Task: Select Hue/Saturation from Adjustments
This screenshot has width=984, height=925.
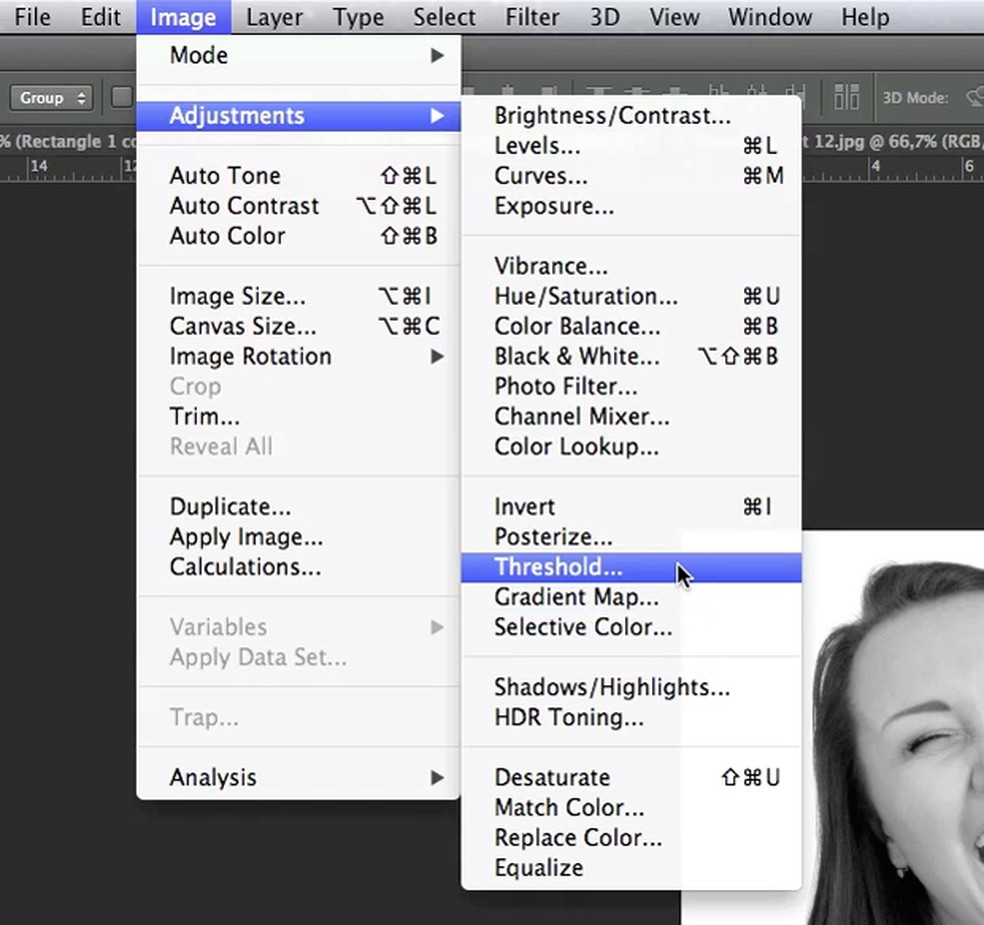Action: pos(585,297)
